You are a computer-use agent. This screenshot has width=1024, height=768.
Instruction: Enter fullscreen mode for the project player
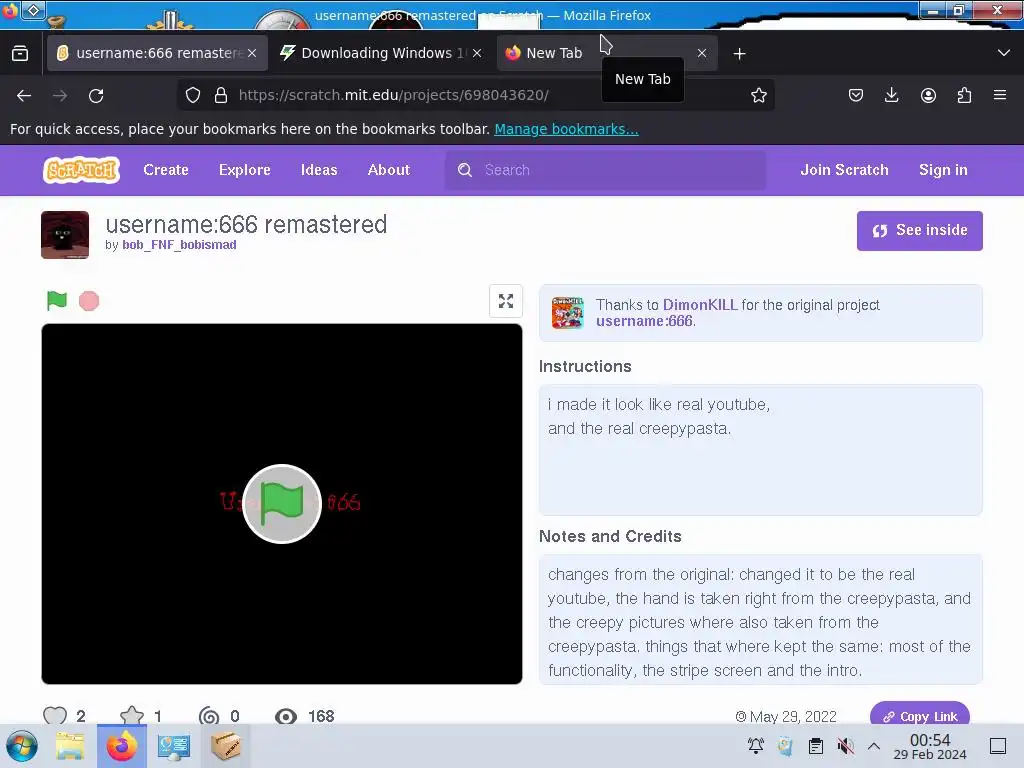(x=505, y=301)
